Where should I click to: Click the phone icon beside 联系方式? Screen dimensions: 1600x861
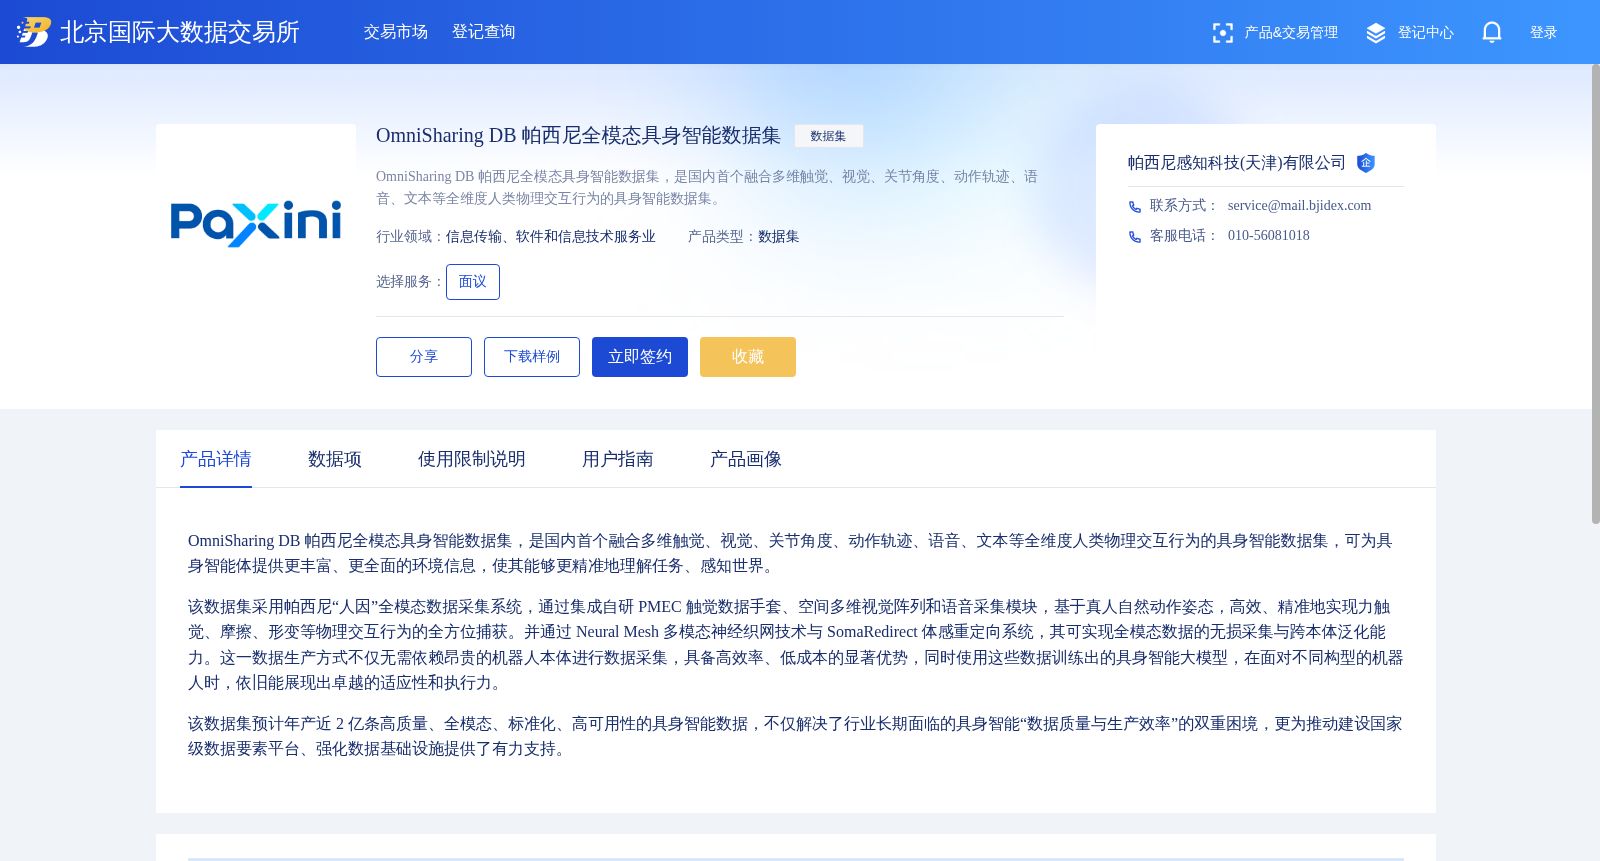(x=1135, y=207)
